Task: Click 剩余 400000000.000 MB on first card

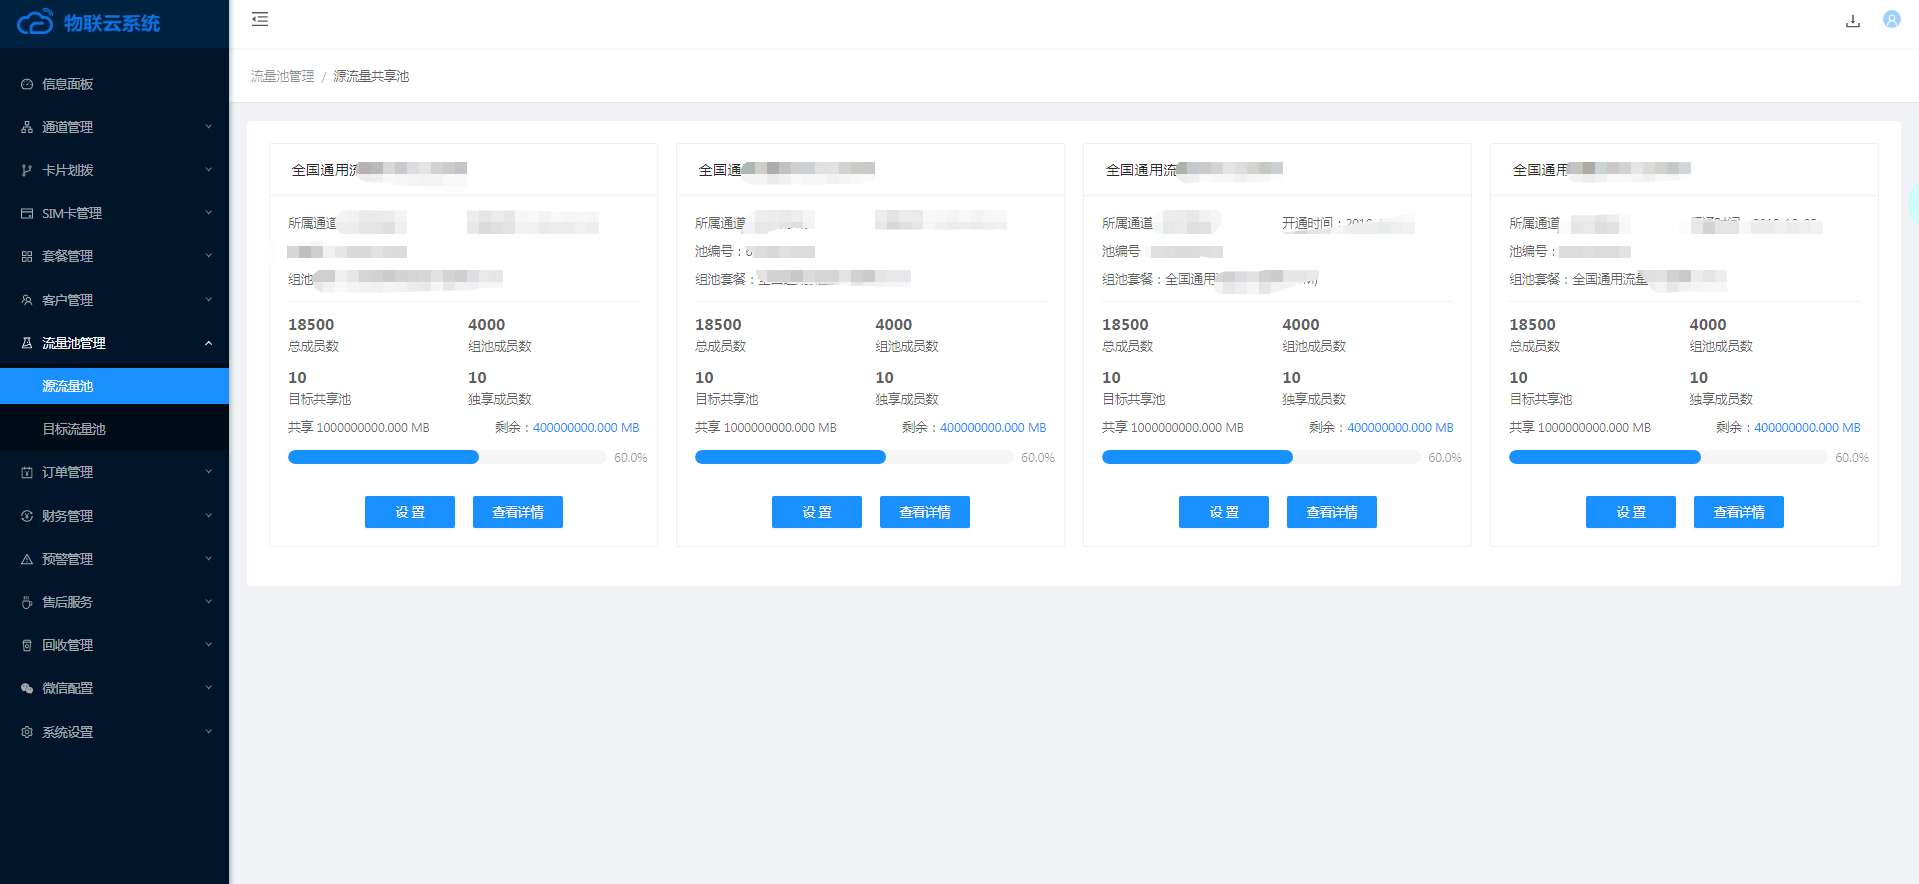Action: click(x=567, y=427)
